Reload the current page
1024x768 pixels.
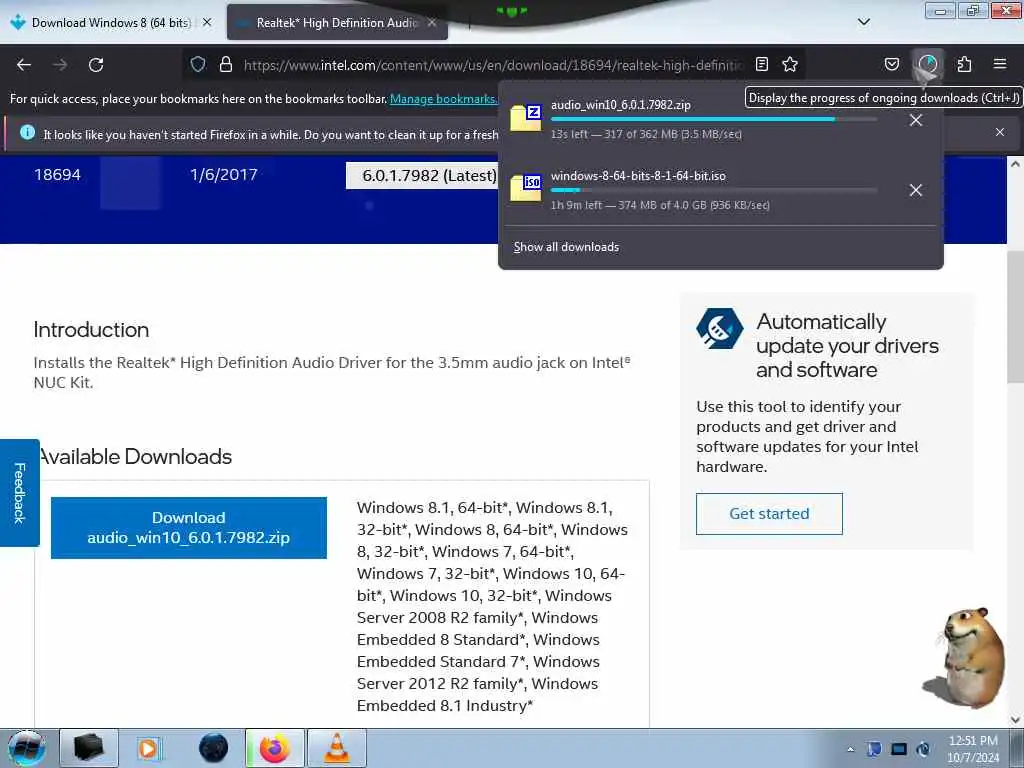pyautogui.click(x=96, y=65)
